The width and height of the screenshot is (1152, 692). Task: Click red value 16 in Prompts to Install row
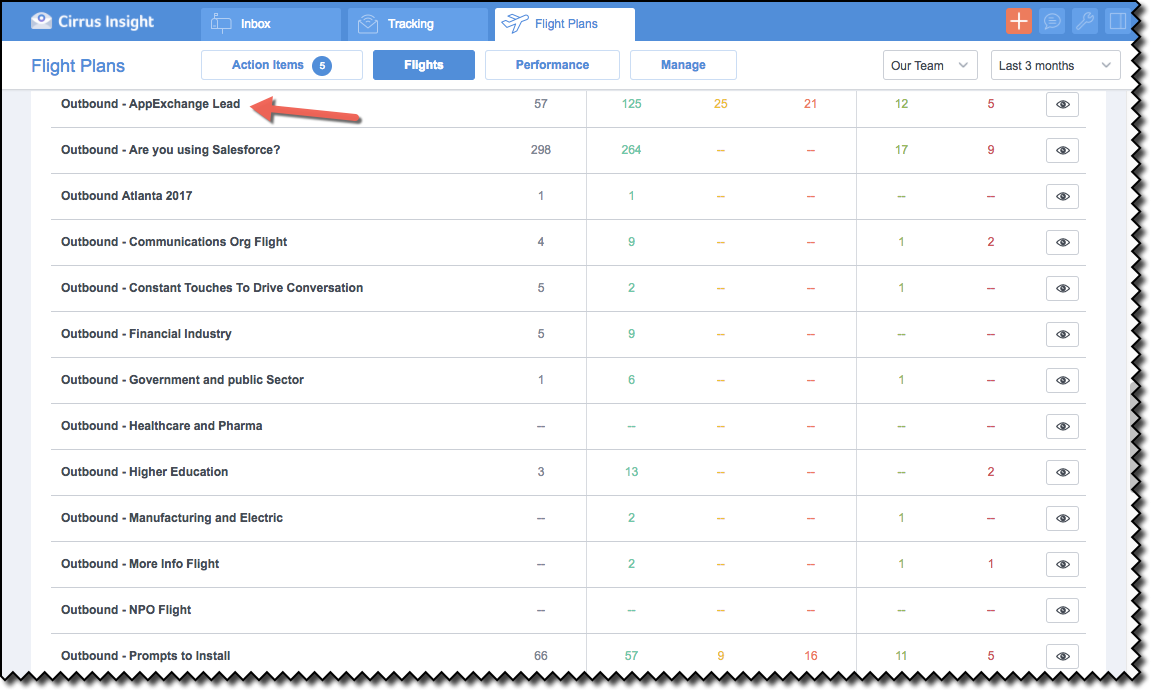pos(811,656)
